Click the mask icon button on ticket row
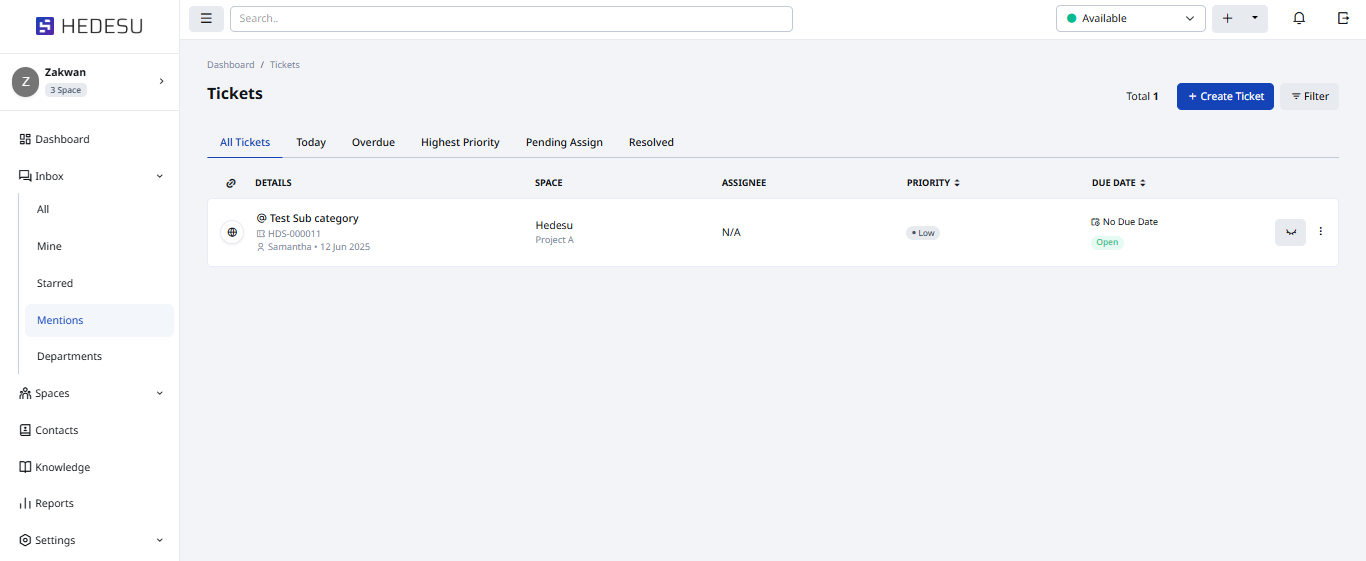 pos(1290,232)
